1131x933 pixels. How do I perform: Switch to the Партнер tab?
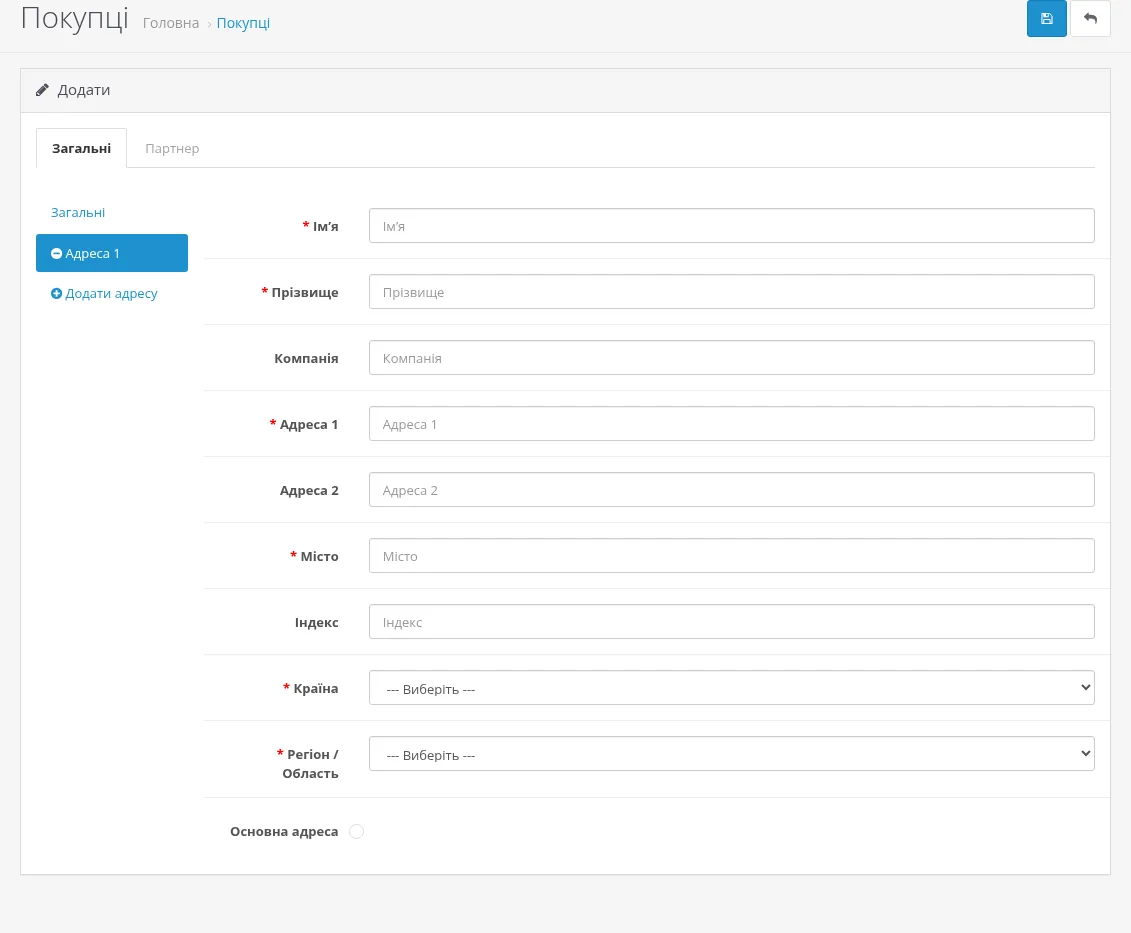(x=172, y=148)
